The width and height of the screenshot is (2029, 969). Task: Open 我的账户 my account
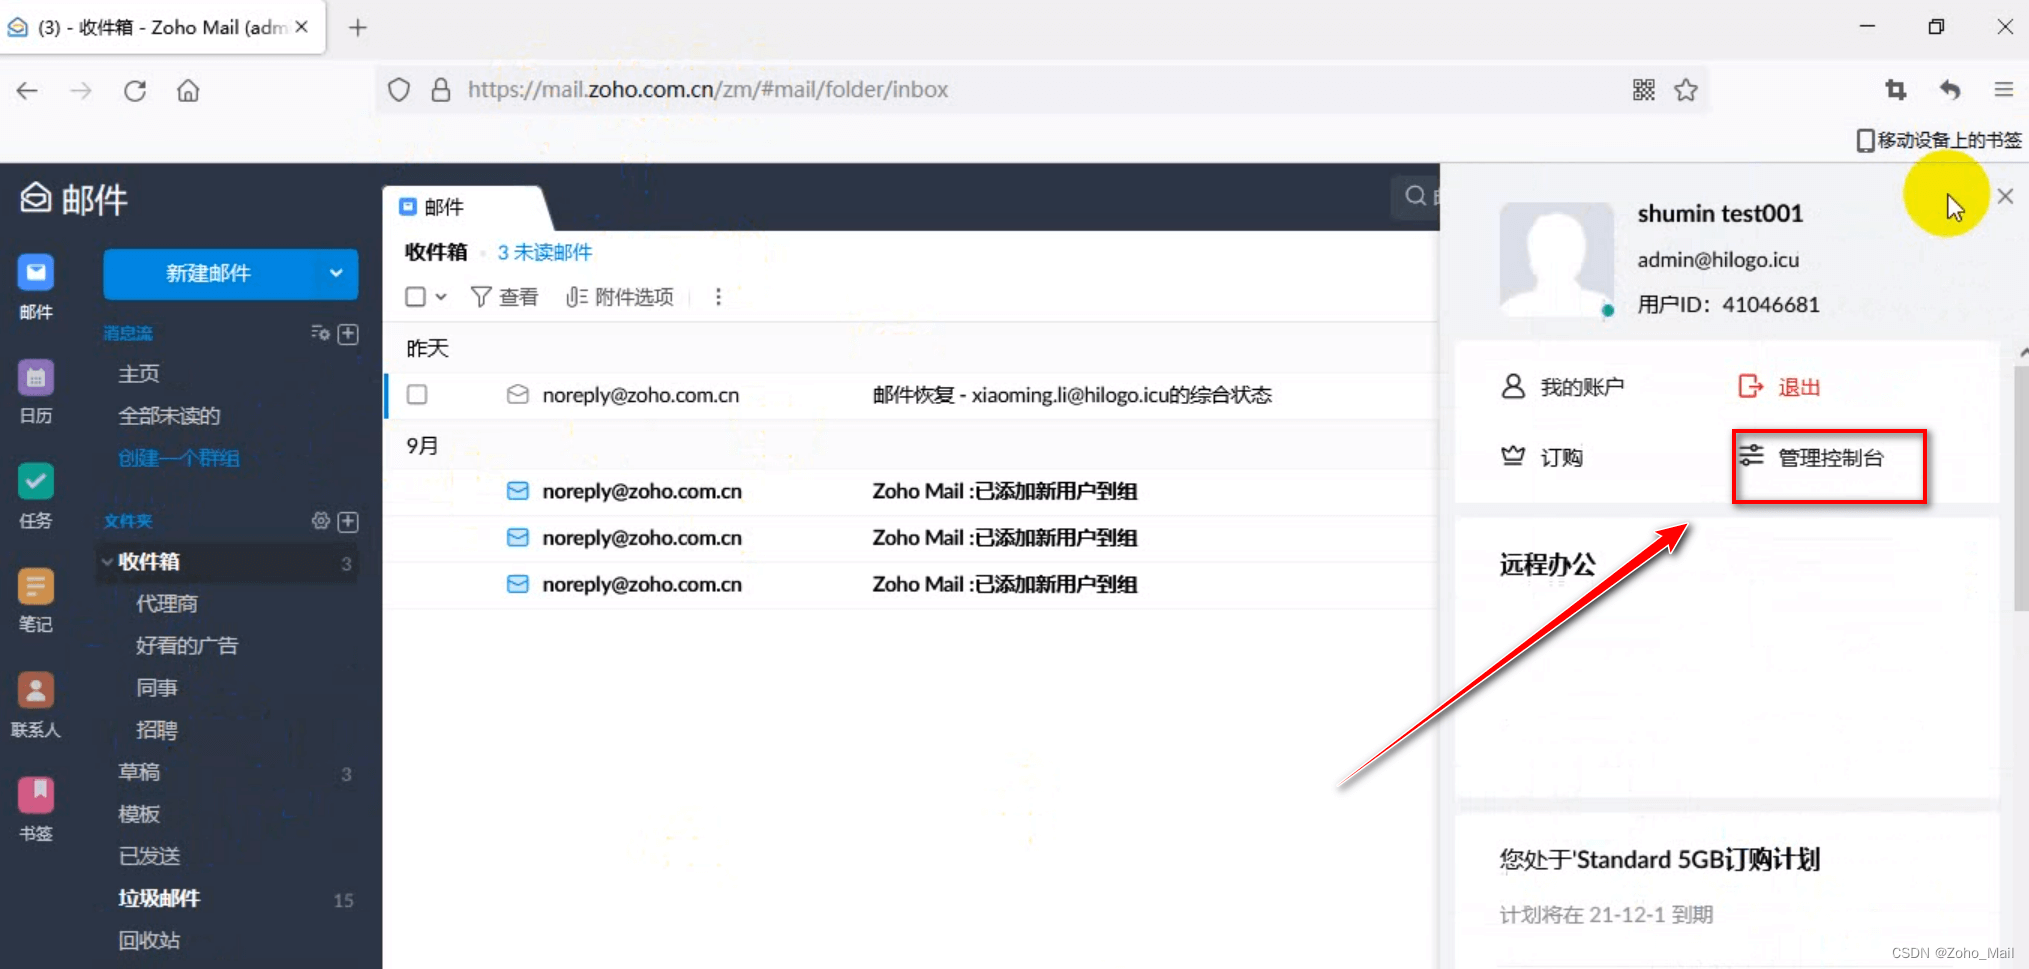tap(1563, 387)
